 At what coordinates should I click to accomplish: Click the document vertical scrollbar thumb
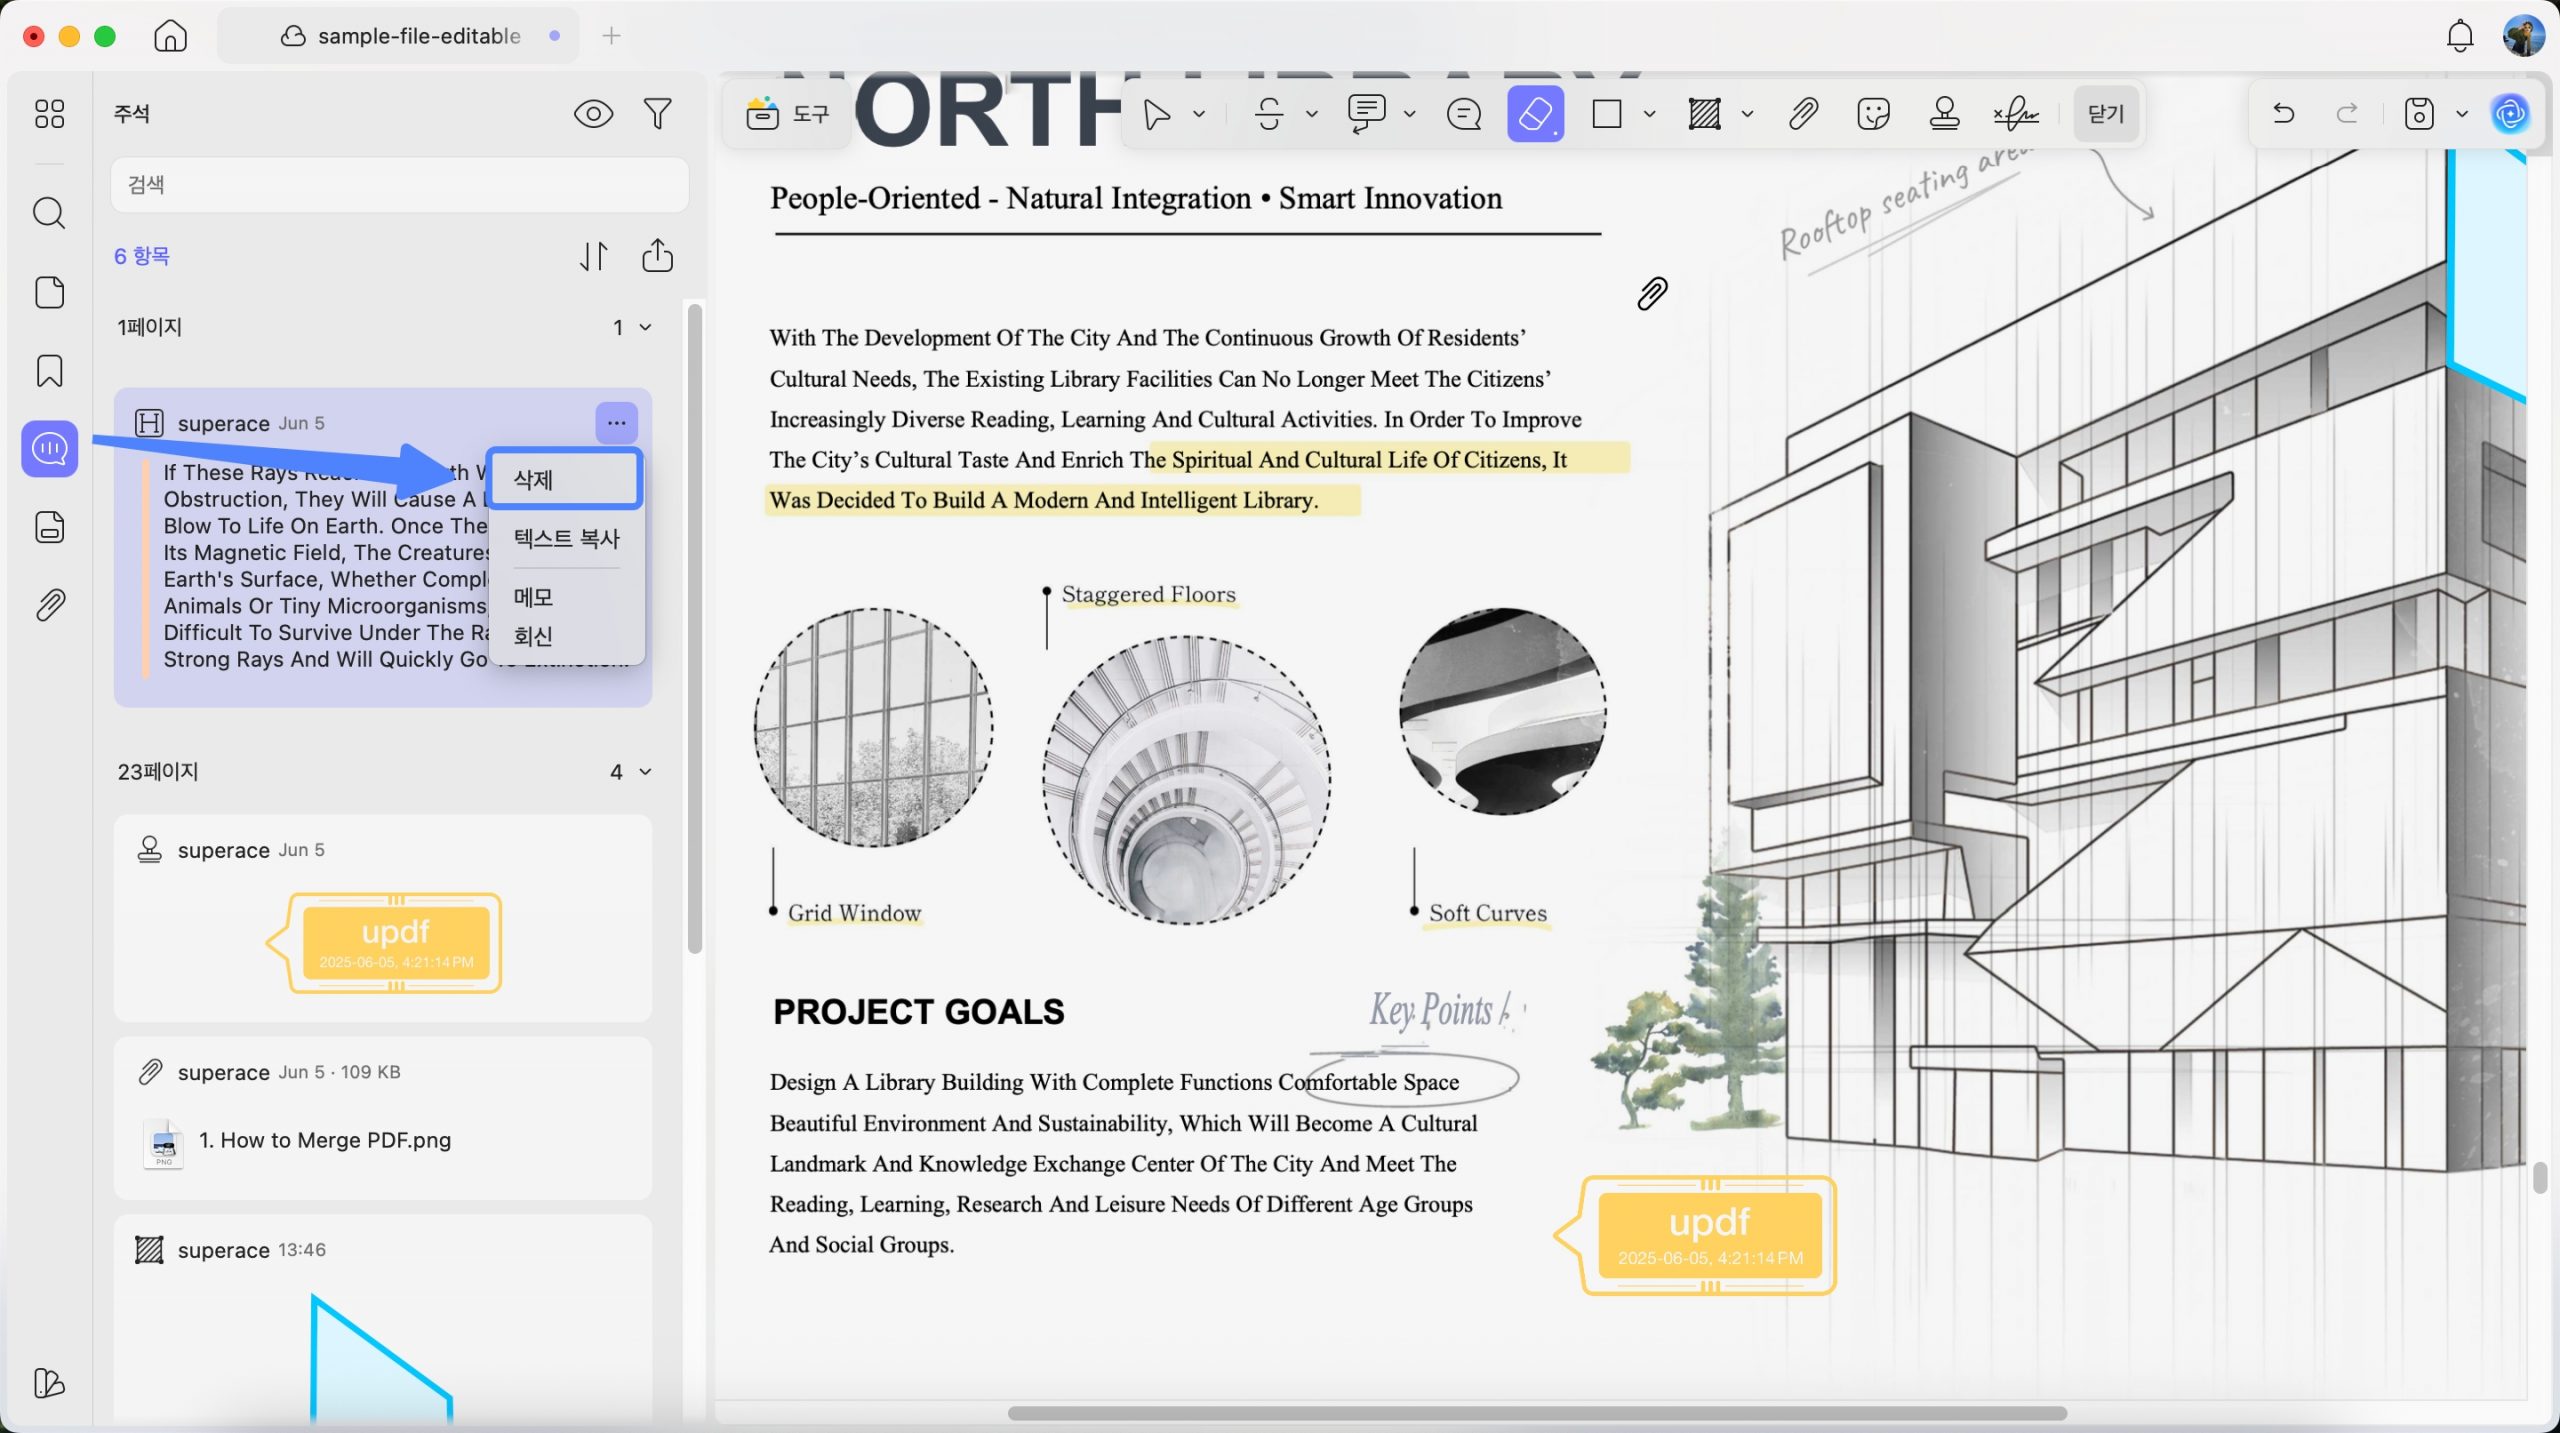(2540, 1177)
